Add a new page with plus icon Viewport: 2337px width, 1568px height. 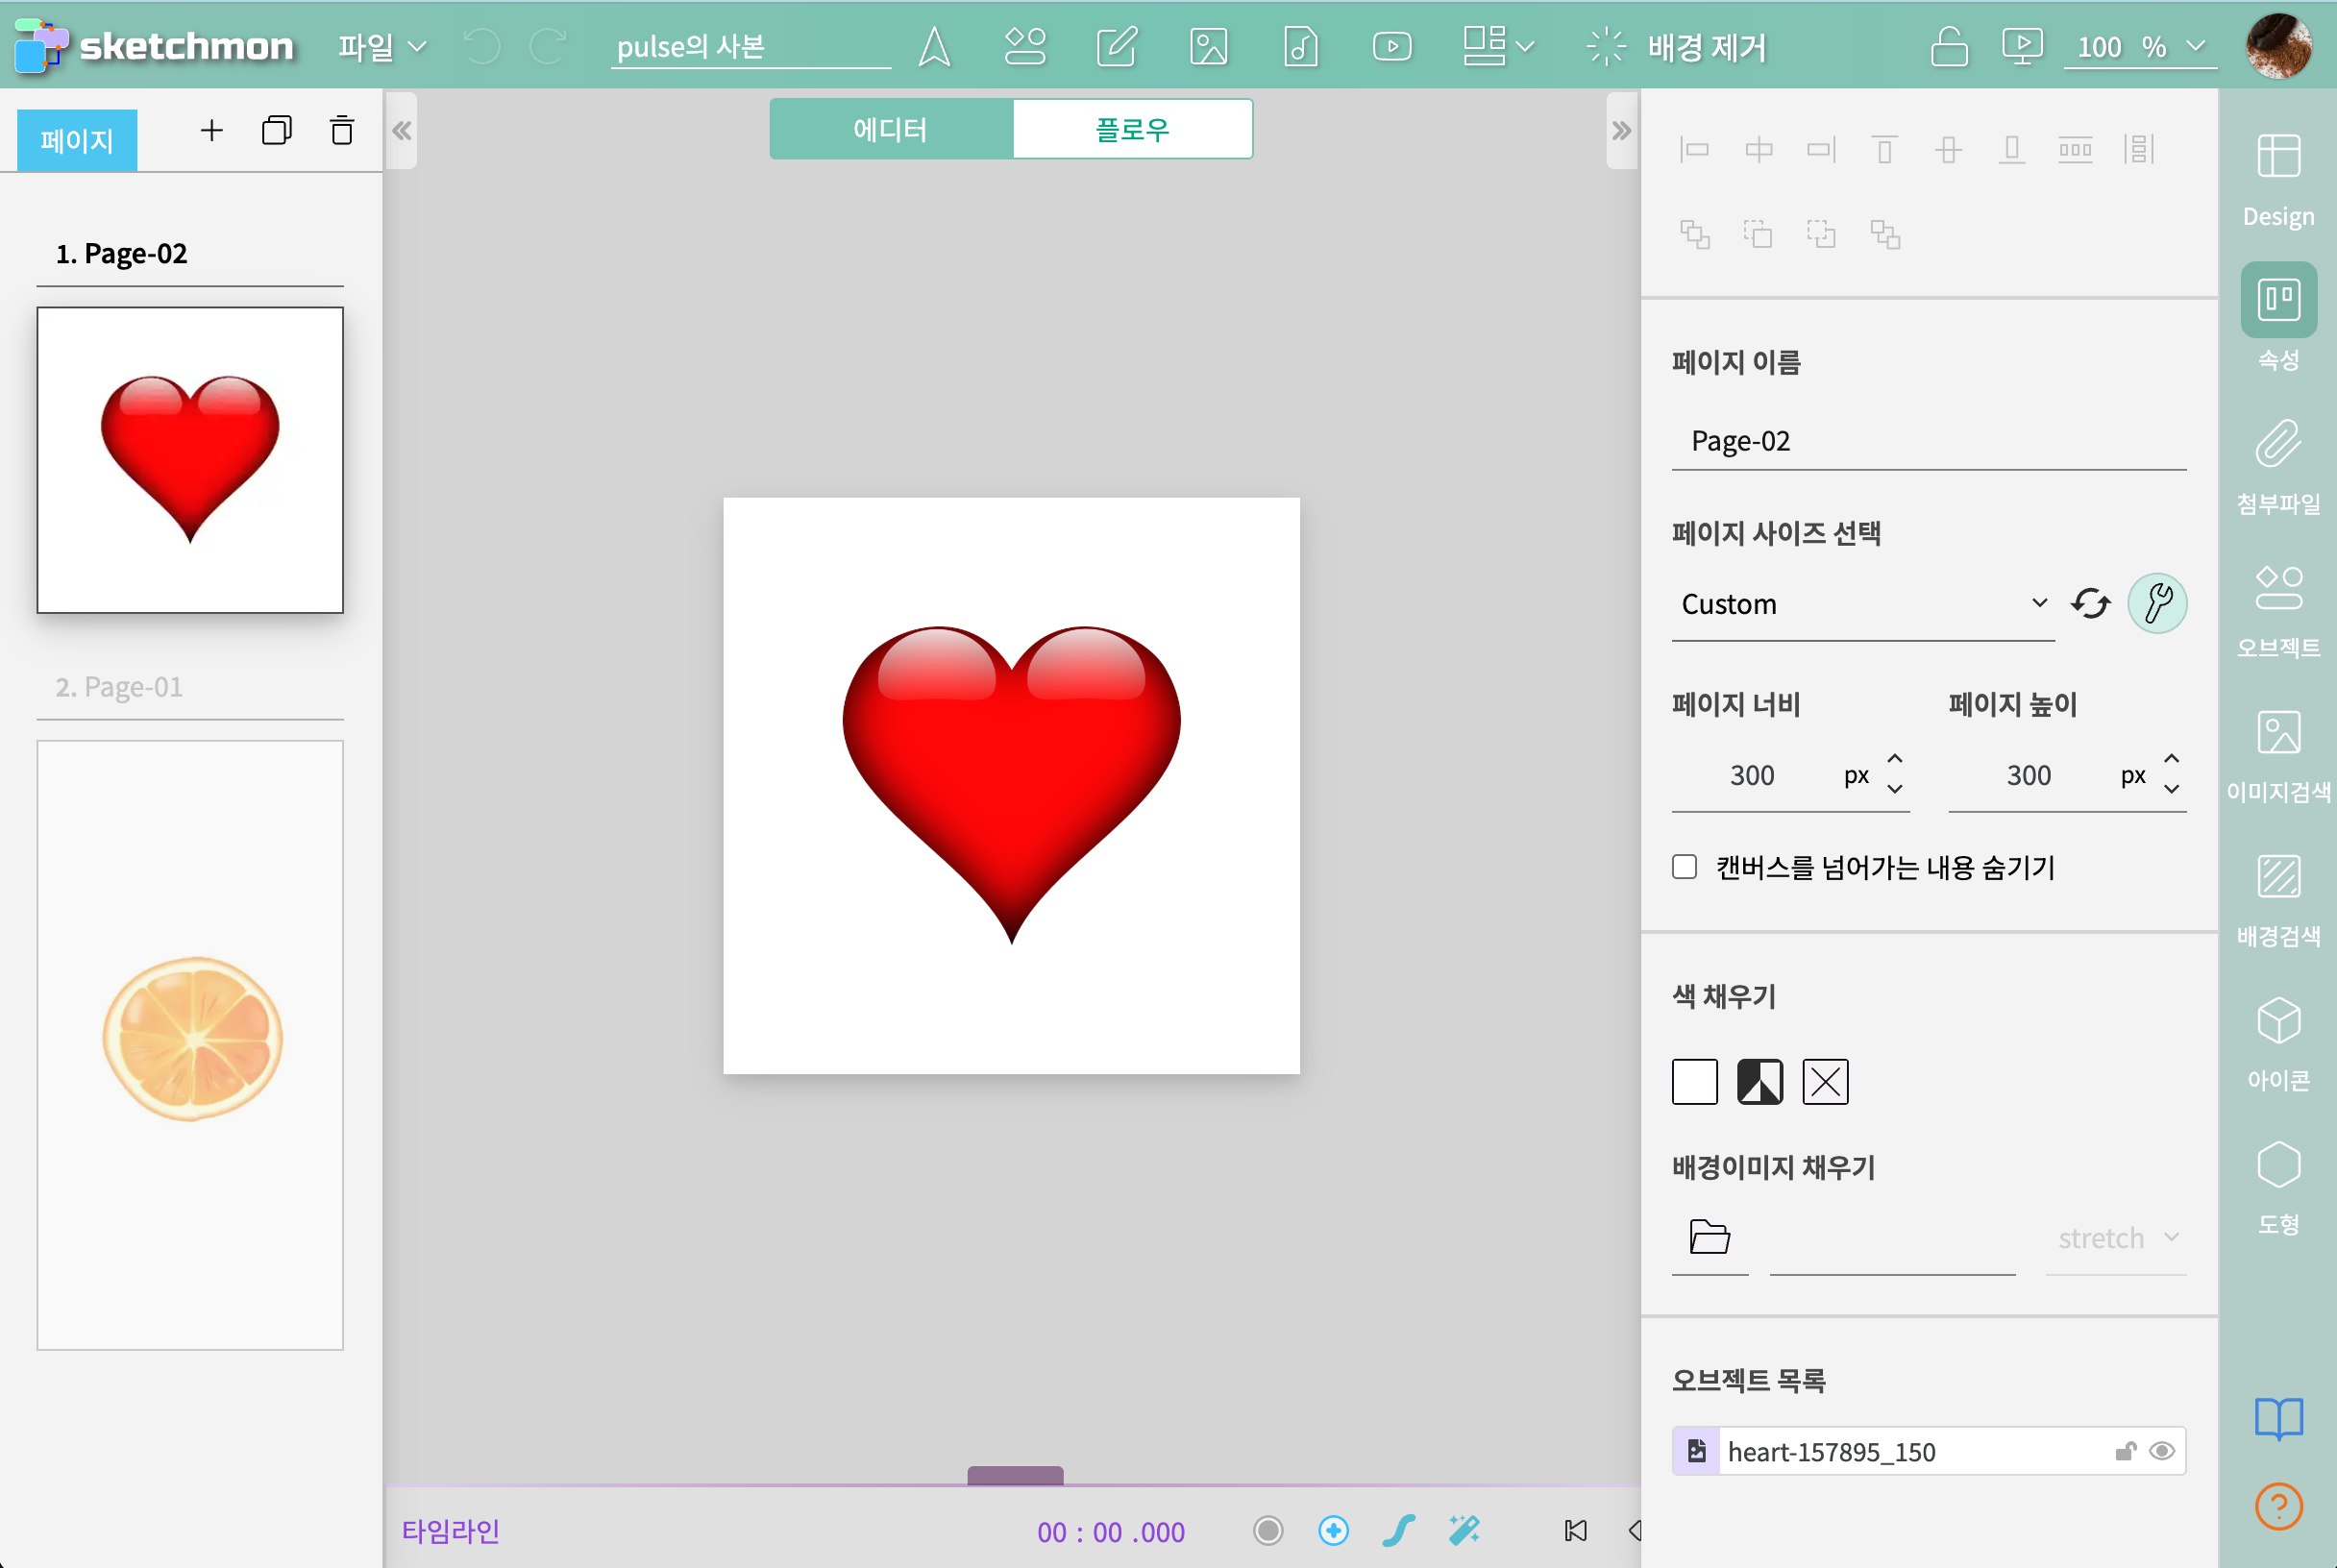click(211, 131)
